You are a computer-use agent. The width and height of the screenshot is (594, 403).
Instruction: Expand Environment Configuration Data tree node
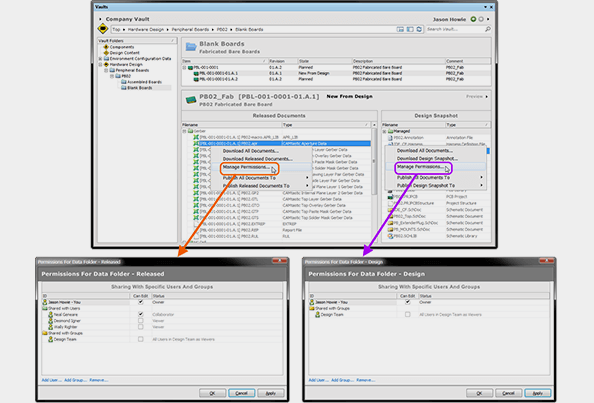pos(100,59)
